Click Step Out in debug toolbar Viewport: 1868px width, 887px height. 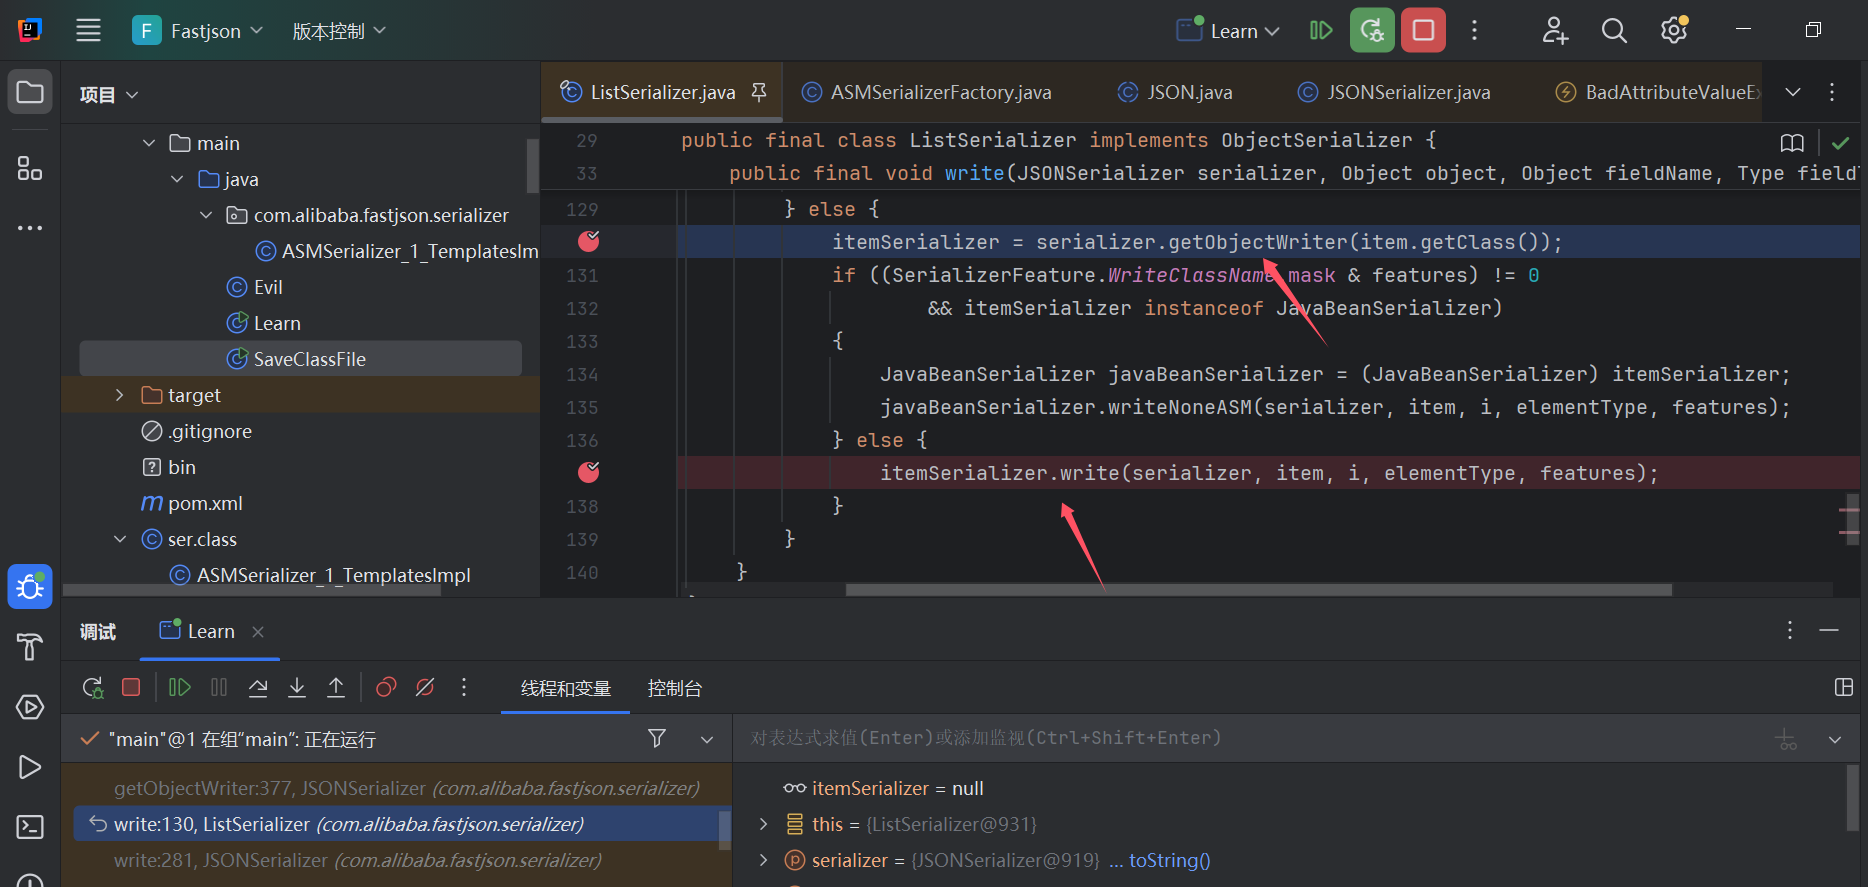pyautogui.click(x=336, y=687)
